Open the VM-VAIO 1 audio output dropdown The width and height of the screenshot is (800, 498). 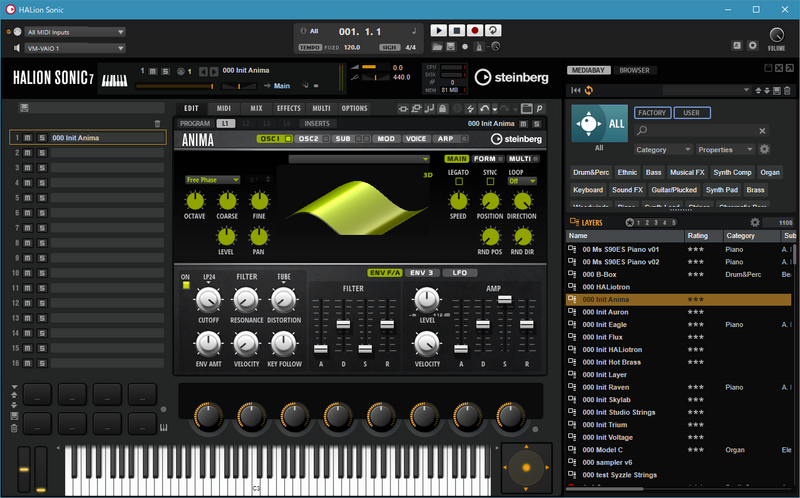pos(75,48)
